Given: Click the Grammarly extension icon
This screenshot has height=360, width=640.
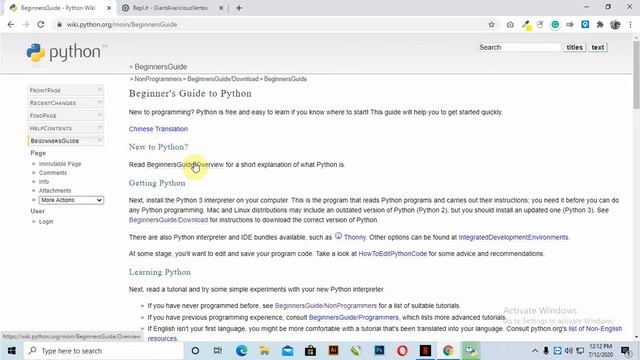Looking at the screenshot, I should (x=555, y=24).
